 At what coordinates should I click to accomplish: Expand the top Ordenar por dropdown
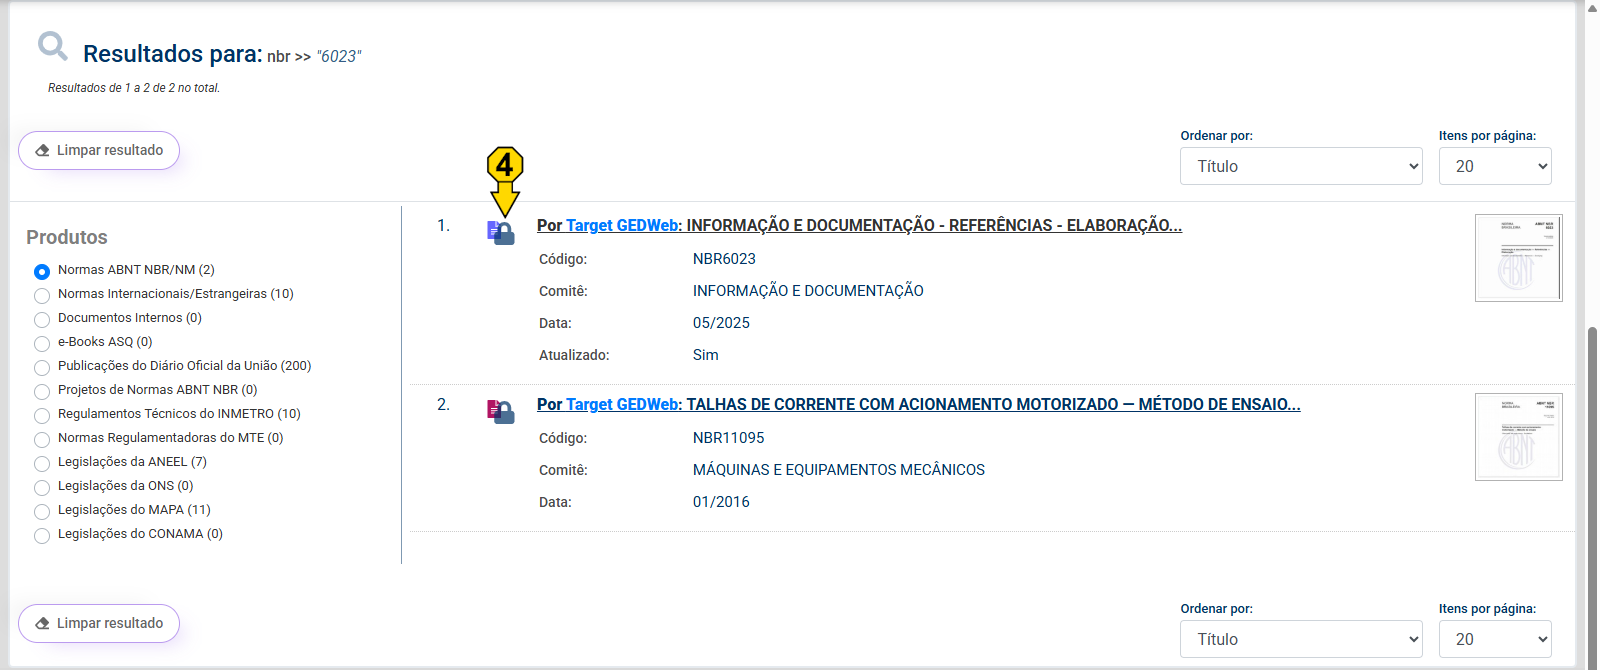(1301, 166)
